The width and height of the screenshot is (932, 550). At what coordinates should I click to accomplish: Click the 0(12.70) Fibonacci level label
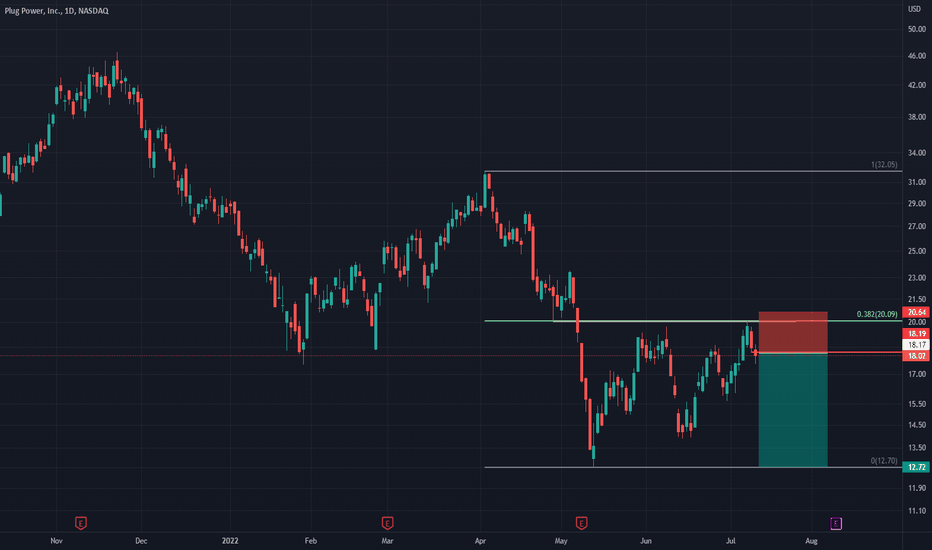(x=884, y=461)
